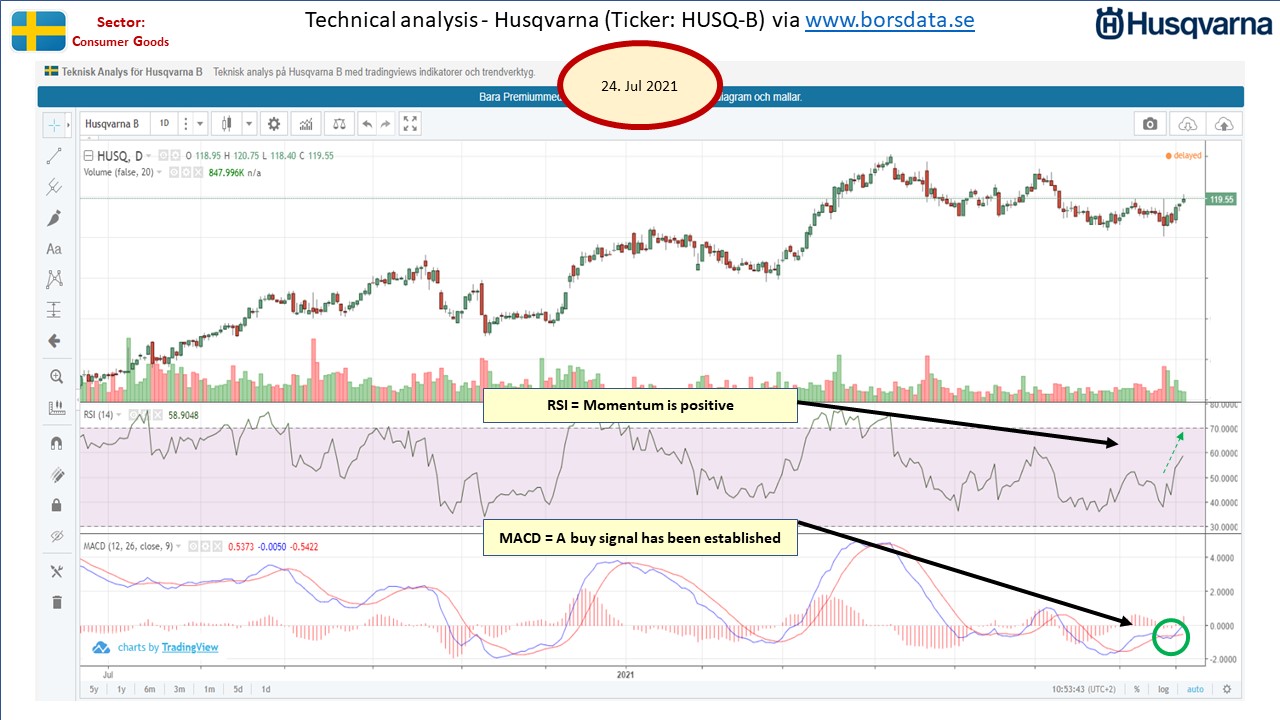1280x720 pixels.
Task: Click the closing price C 119.55 readout
Action: click(x=316, y=156)
